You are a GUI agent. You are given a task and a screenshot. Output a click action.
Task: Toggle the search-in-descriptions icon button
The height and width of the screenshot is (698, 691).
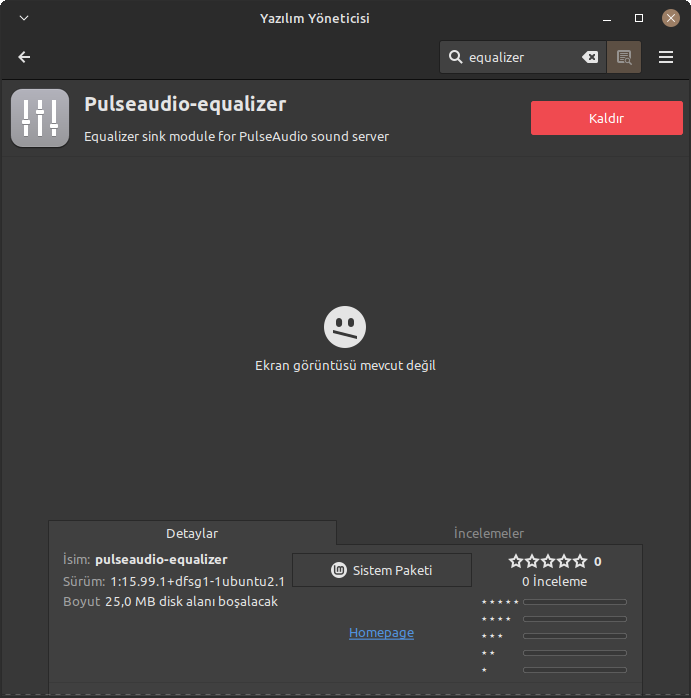click(624, 57)
